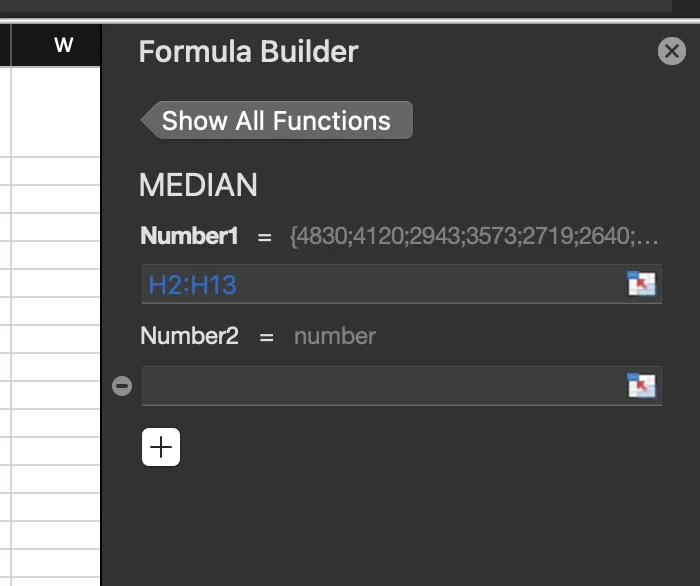
Task: Click the Formula Builder title
Action: pyautogui.click(x=248, y=52)
